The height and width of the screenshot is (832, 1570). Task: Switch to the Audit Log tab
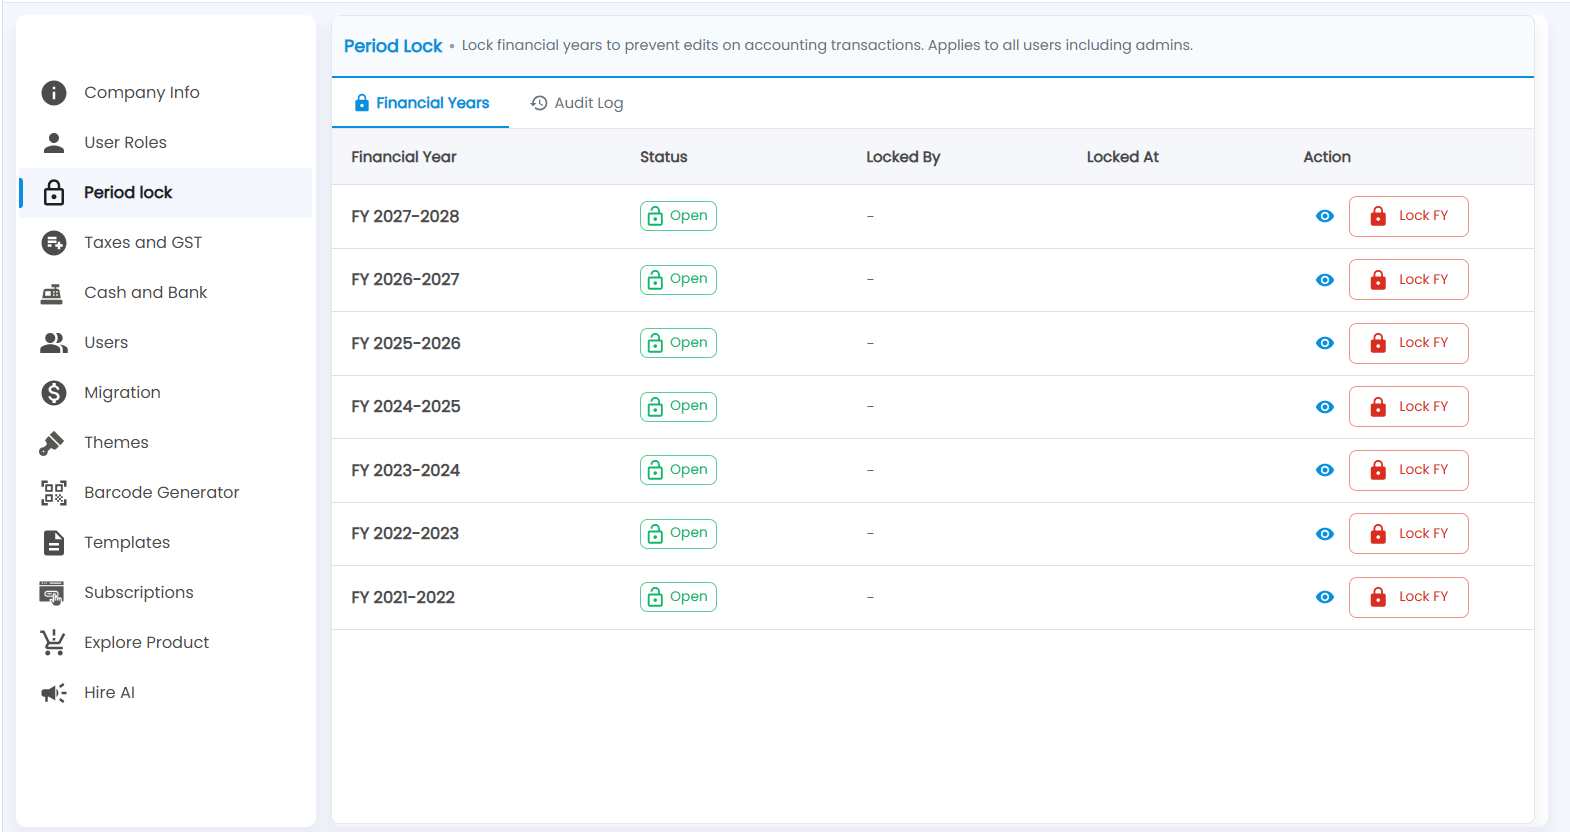click(x=577, y=103)
